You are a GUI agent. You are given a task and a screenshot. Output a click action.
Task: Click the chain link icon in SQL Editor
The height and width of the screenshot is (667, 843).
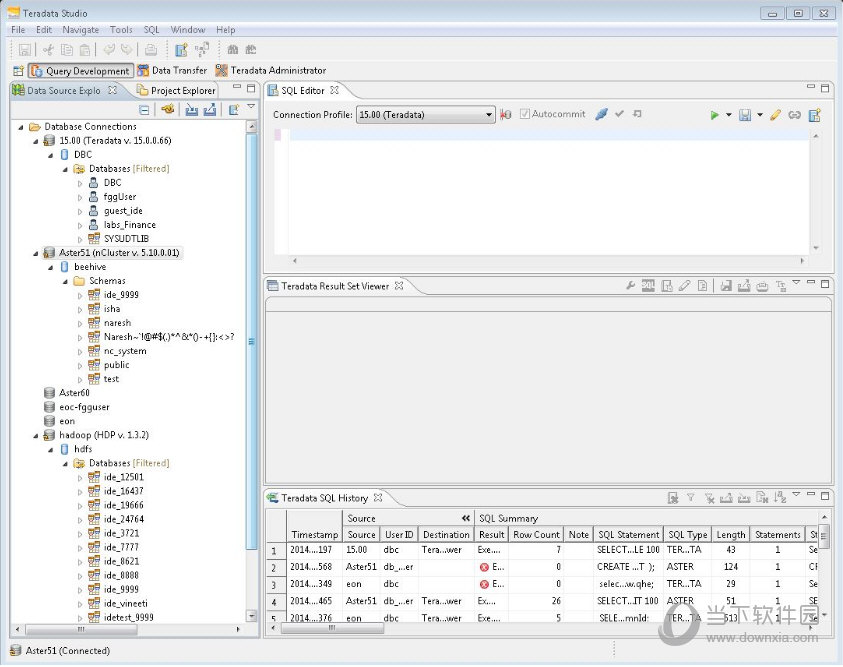pyautogui.click(x=794, y=114)
